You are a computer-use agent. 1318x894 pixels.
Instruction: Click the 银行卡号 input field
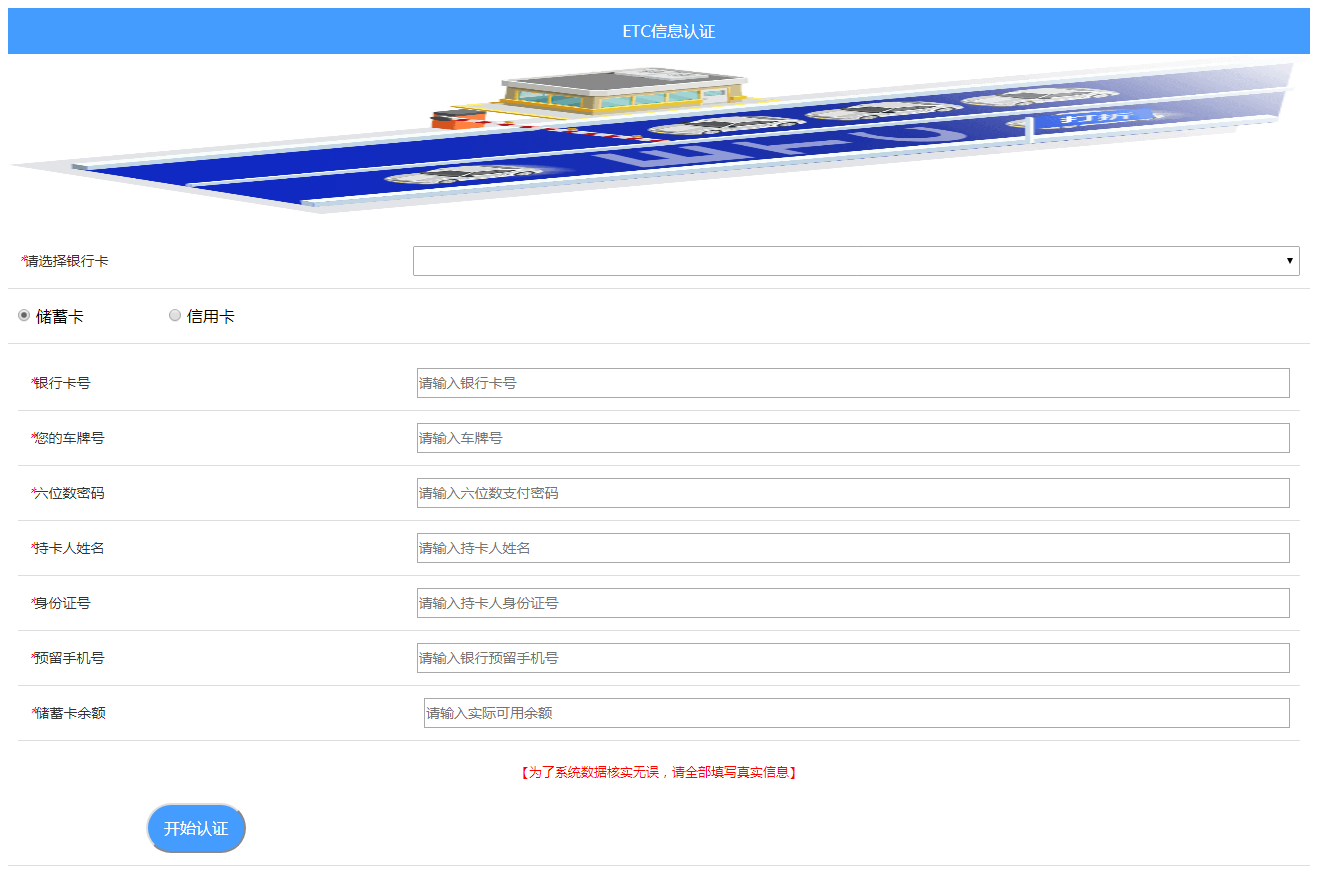click(852, 383)
